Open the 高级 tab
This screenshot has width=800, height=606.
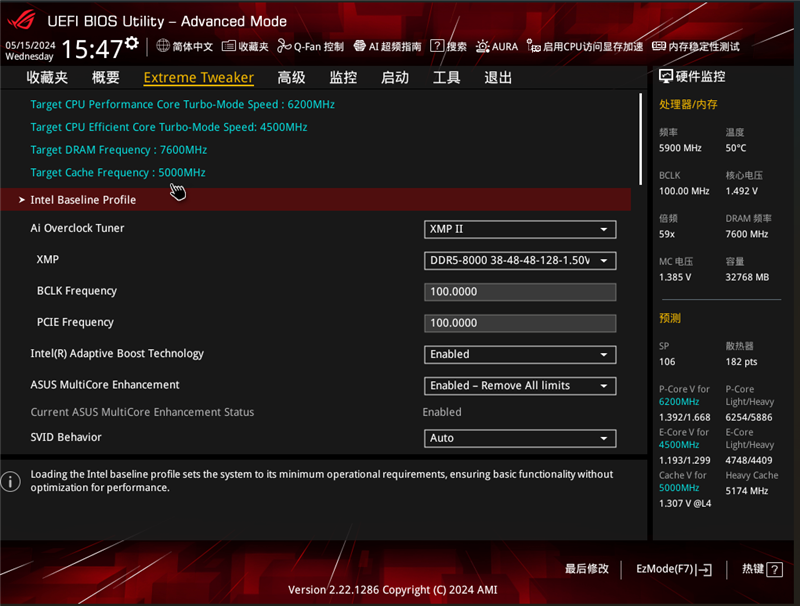pyautogui.click(x=291, y=78)
